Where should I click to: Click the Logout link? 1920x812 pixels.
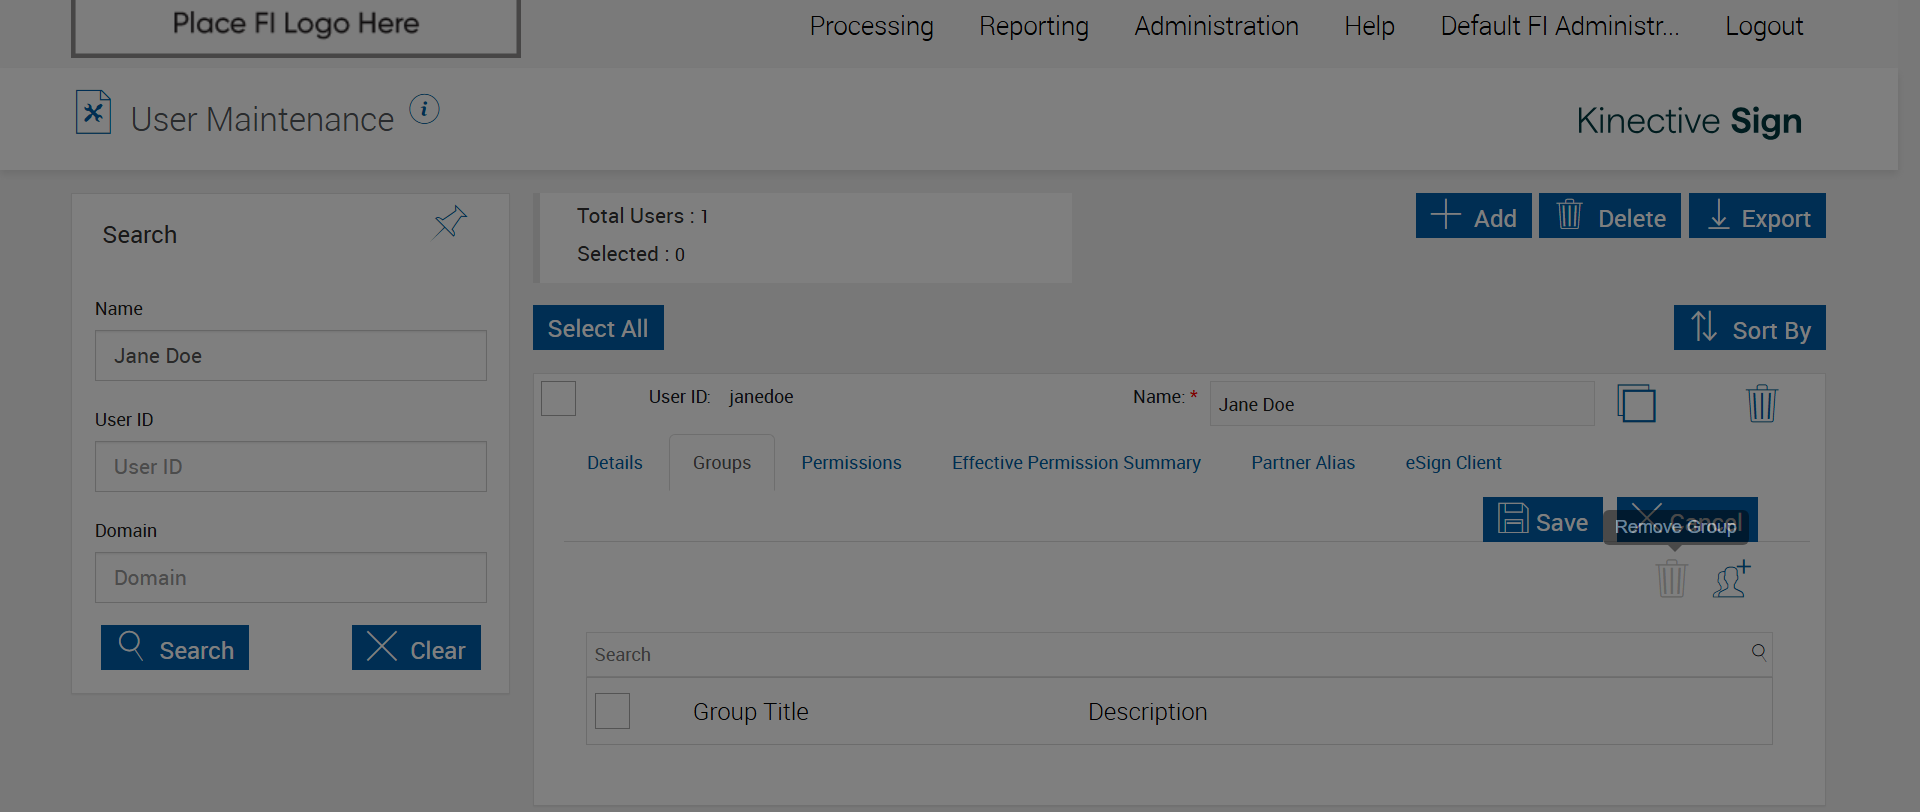coord(1763,26)
